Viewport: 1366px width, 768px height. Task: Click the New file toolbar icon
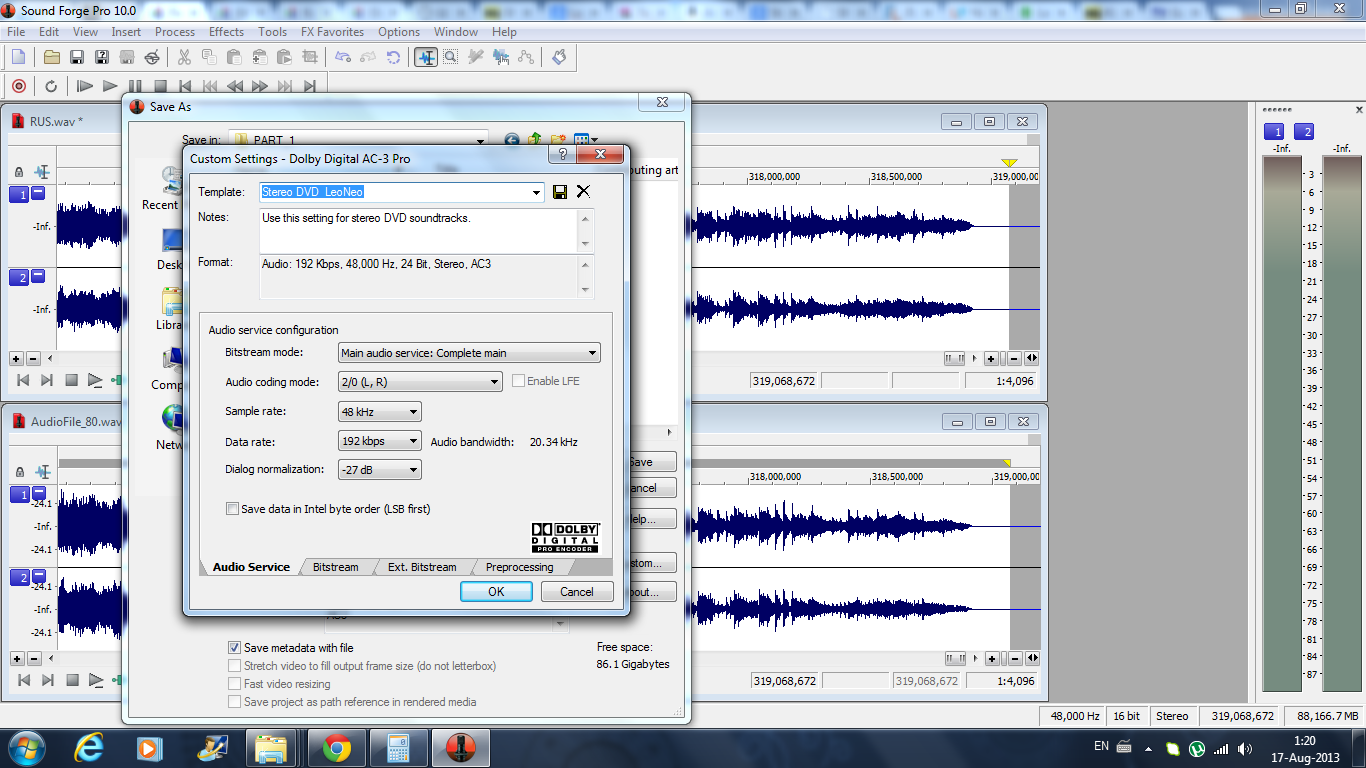(18, 57)
